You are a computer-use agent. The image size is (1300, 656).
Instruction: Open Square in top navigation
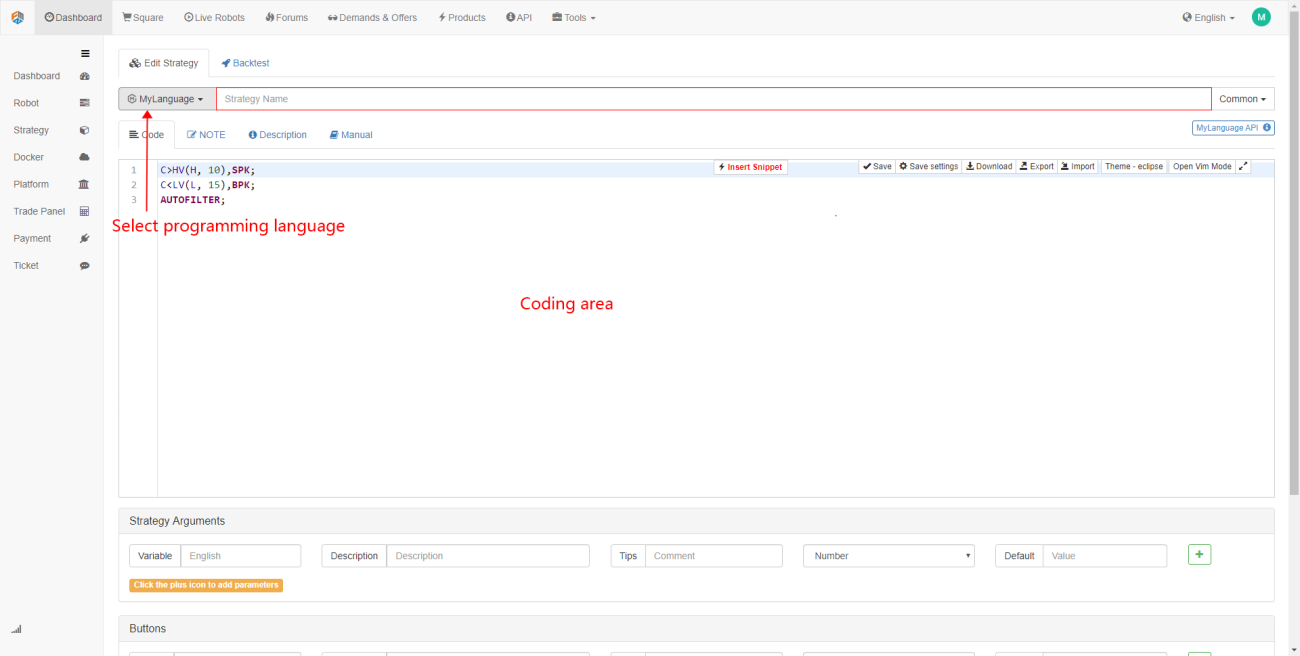pyautogui.click(x=143, y=17)
